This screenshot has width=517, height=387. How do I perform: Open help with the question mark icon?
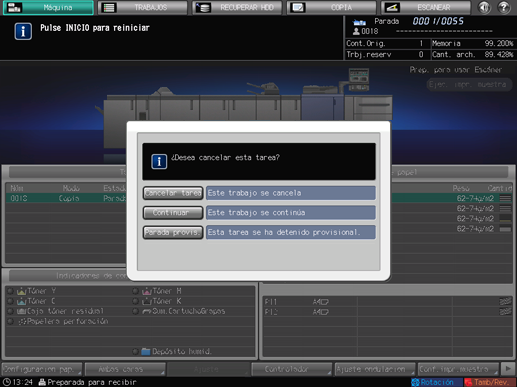[x=504, y=7]
